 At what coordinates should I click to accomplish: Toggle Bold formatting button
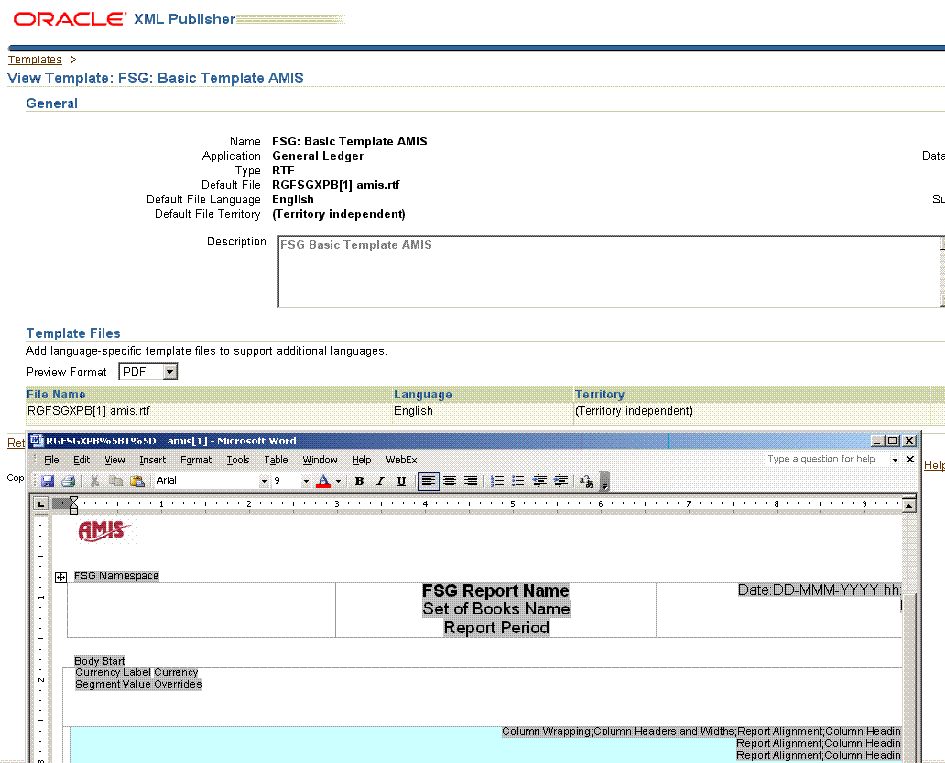[x=359, y=481]
